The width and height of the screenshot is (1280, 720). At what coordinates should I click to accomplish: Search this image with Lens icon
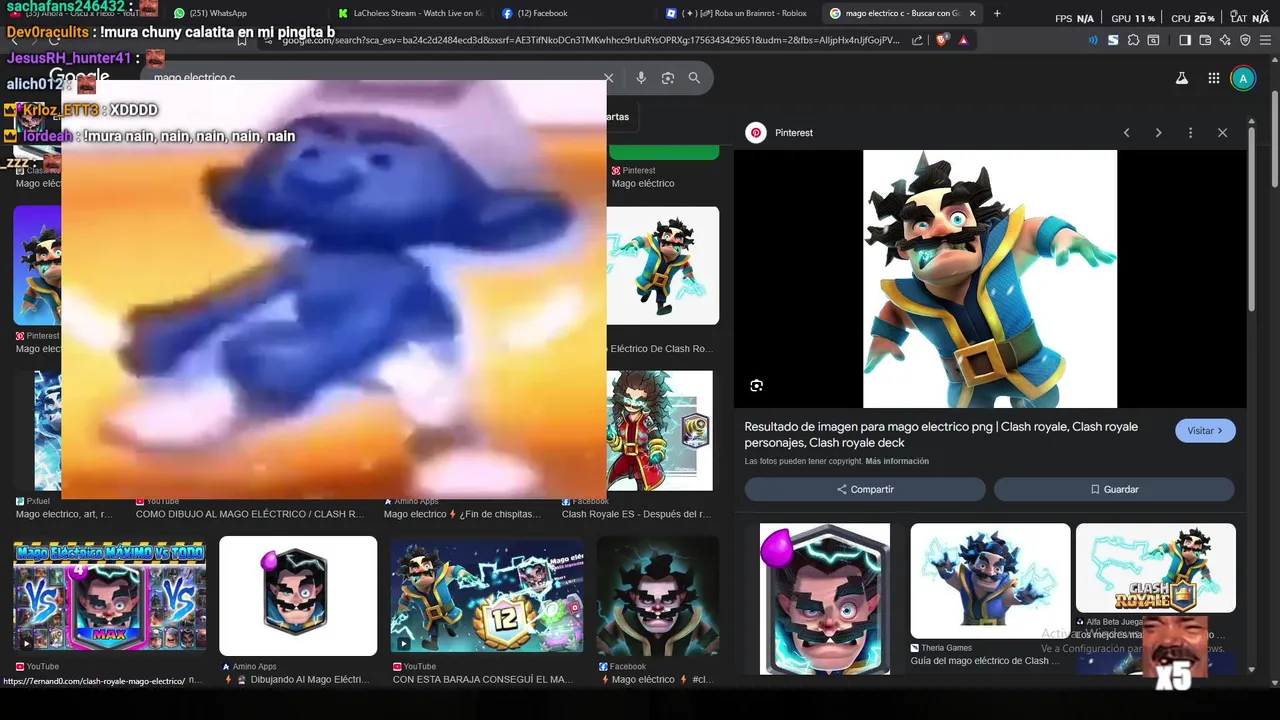(x=756, y=386)
